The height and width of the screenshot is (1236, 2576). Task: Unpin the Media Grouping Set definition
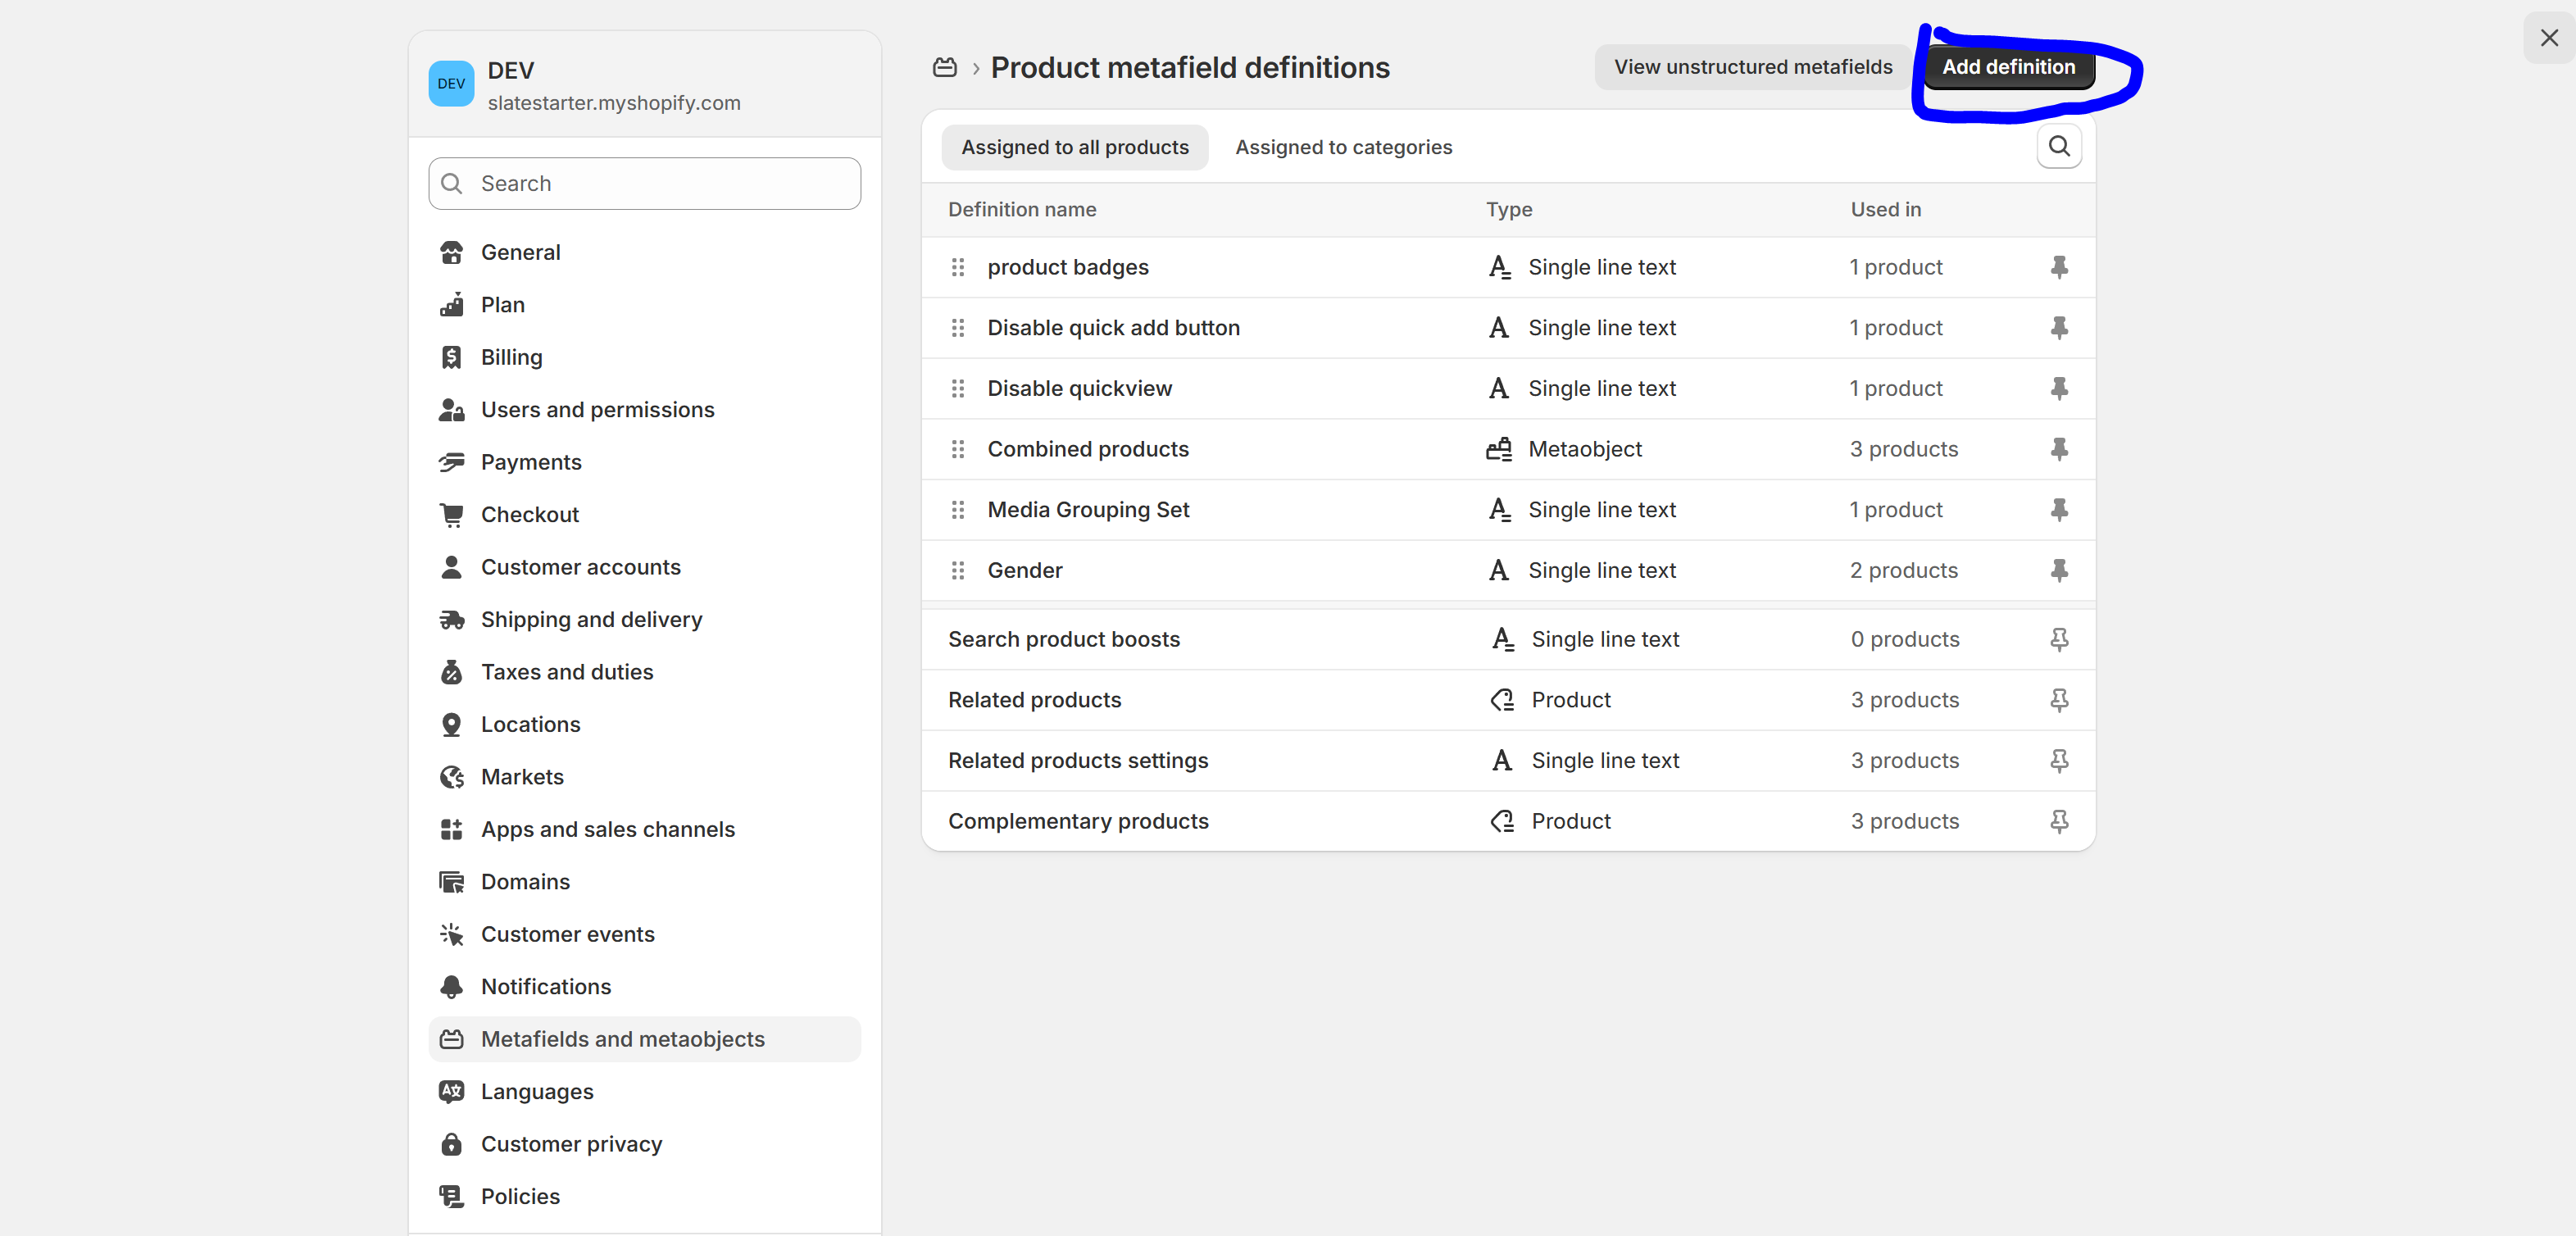pyautogui.click(x=2059, y=510)
